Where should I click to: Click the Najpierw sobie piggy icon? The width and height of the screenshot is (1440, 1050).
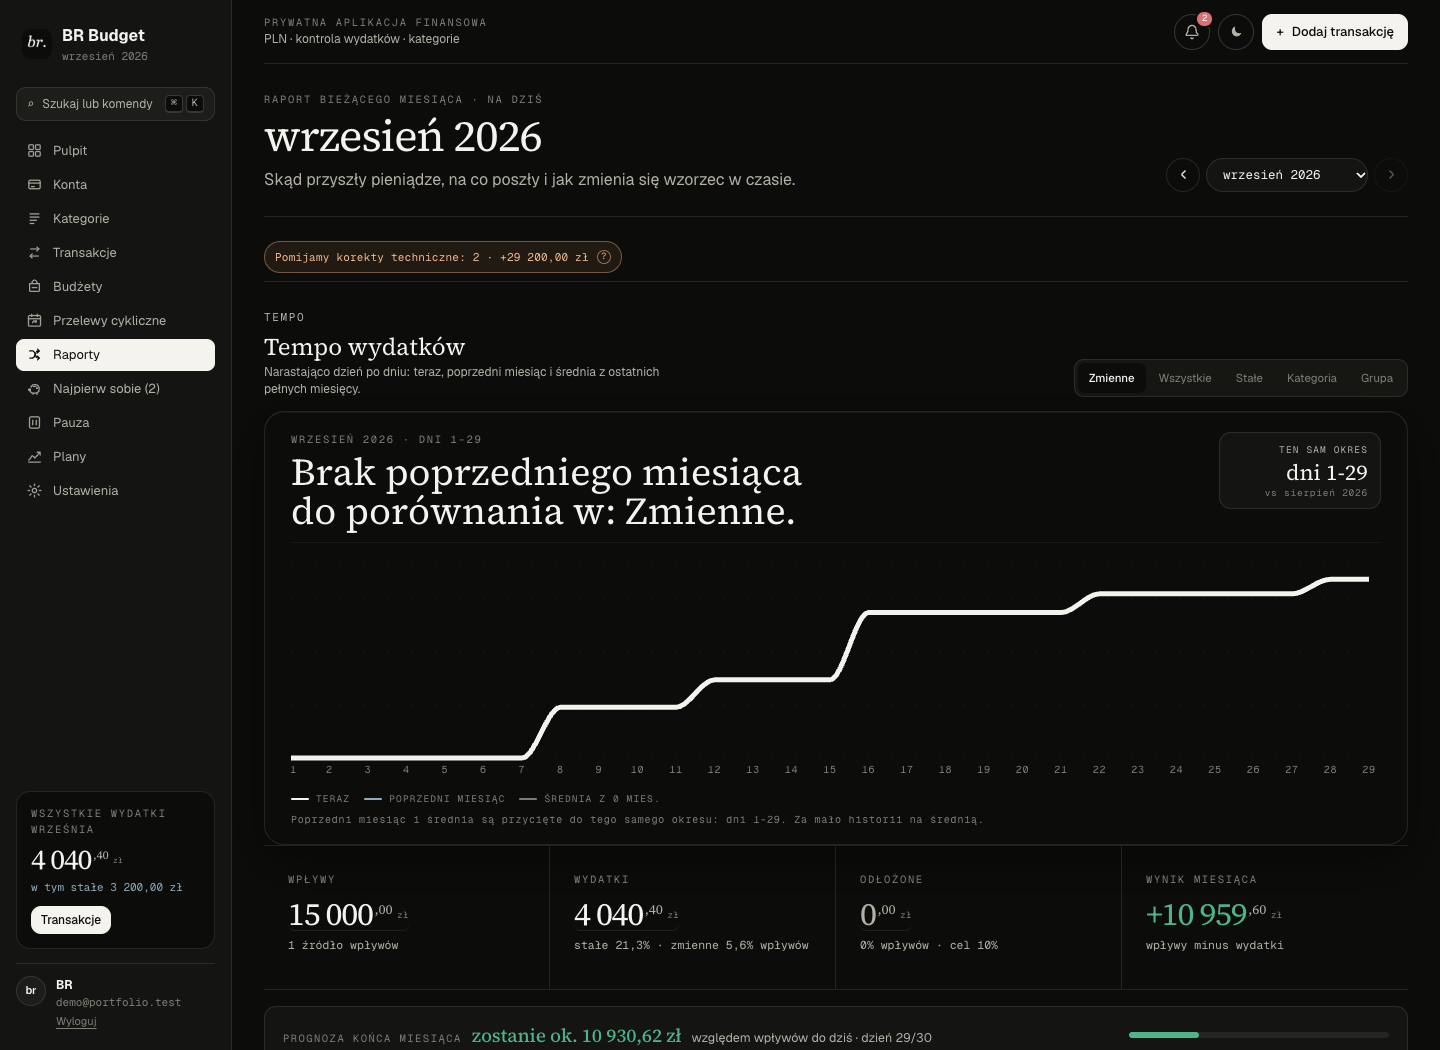coord(34,389)
